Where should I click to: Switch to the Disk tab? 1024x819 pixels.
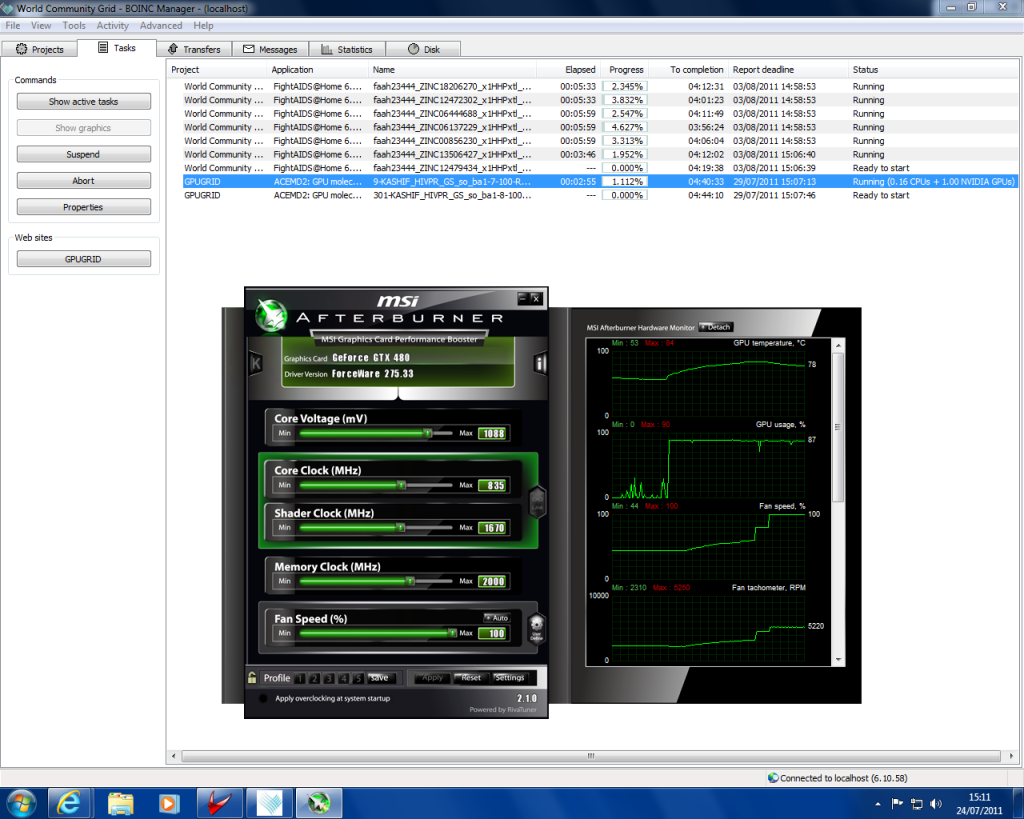point(423,49)
